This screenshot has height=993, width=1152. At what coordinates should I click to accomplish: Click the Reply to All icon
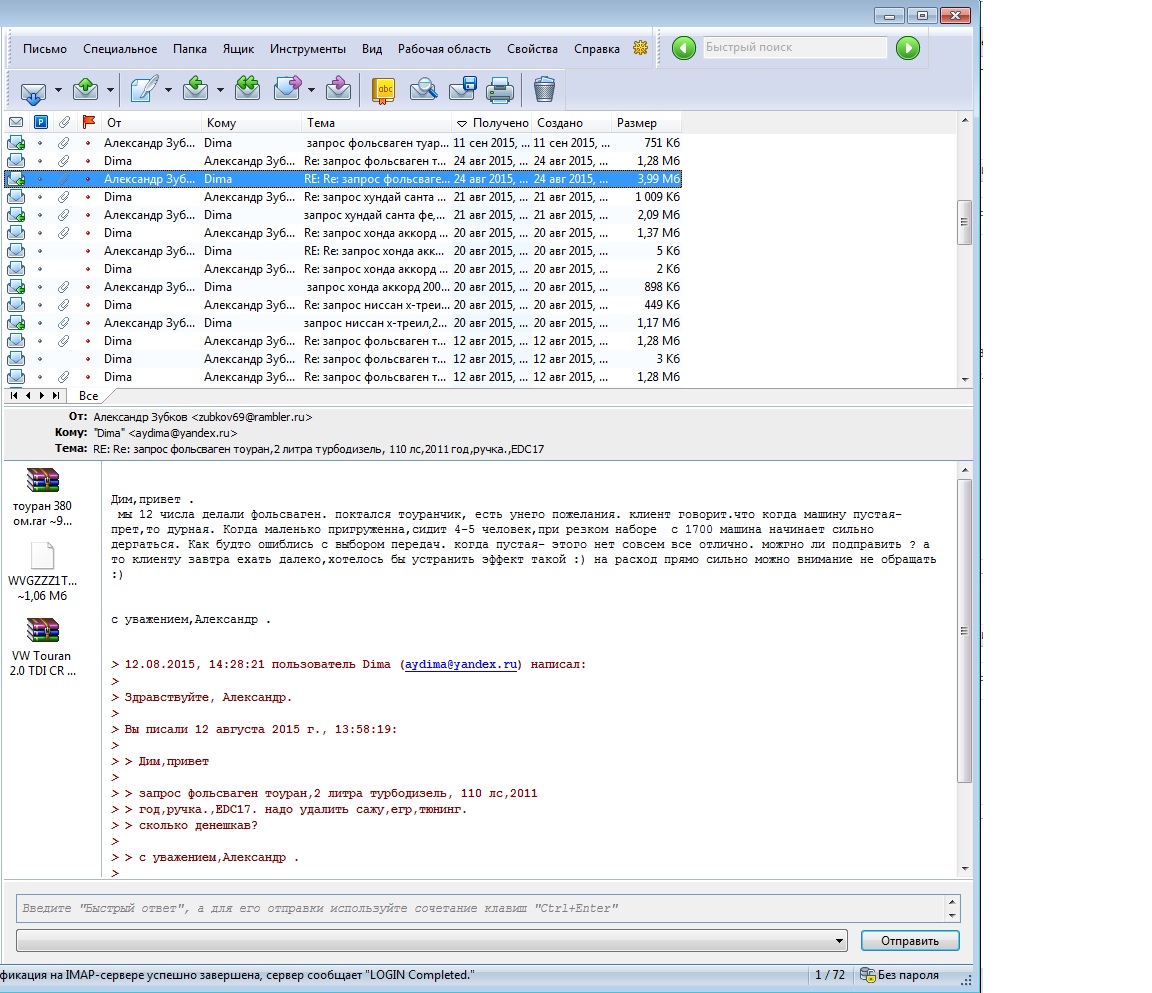248,90
